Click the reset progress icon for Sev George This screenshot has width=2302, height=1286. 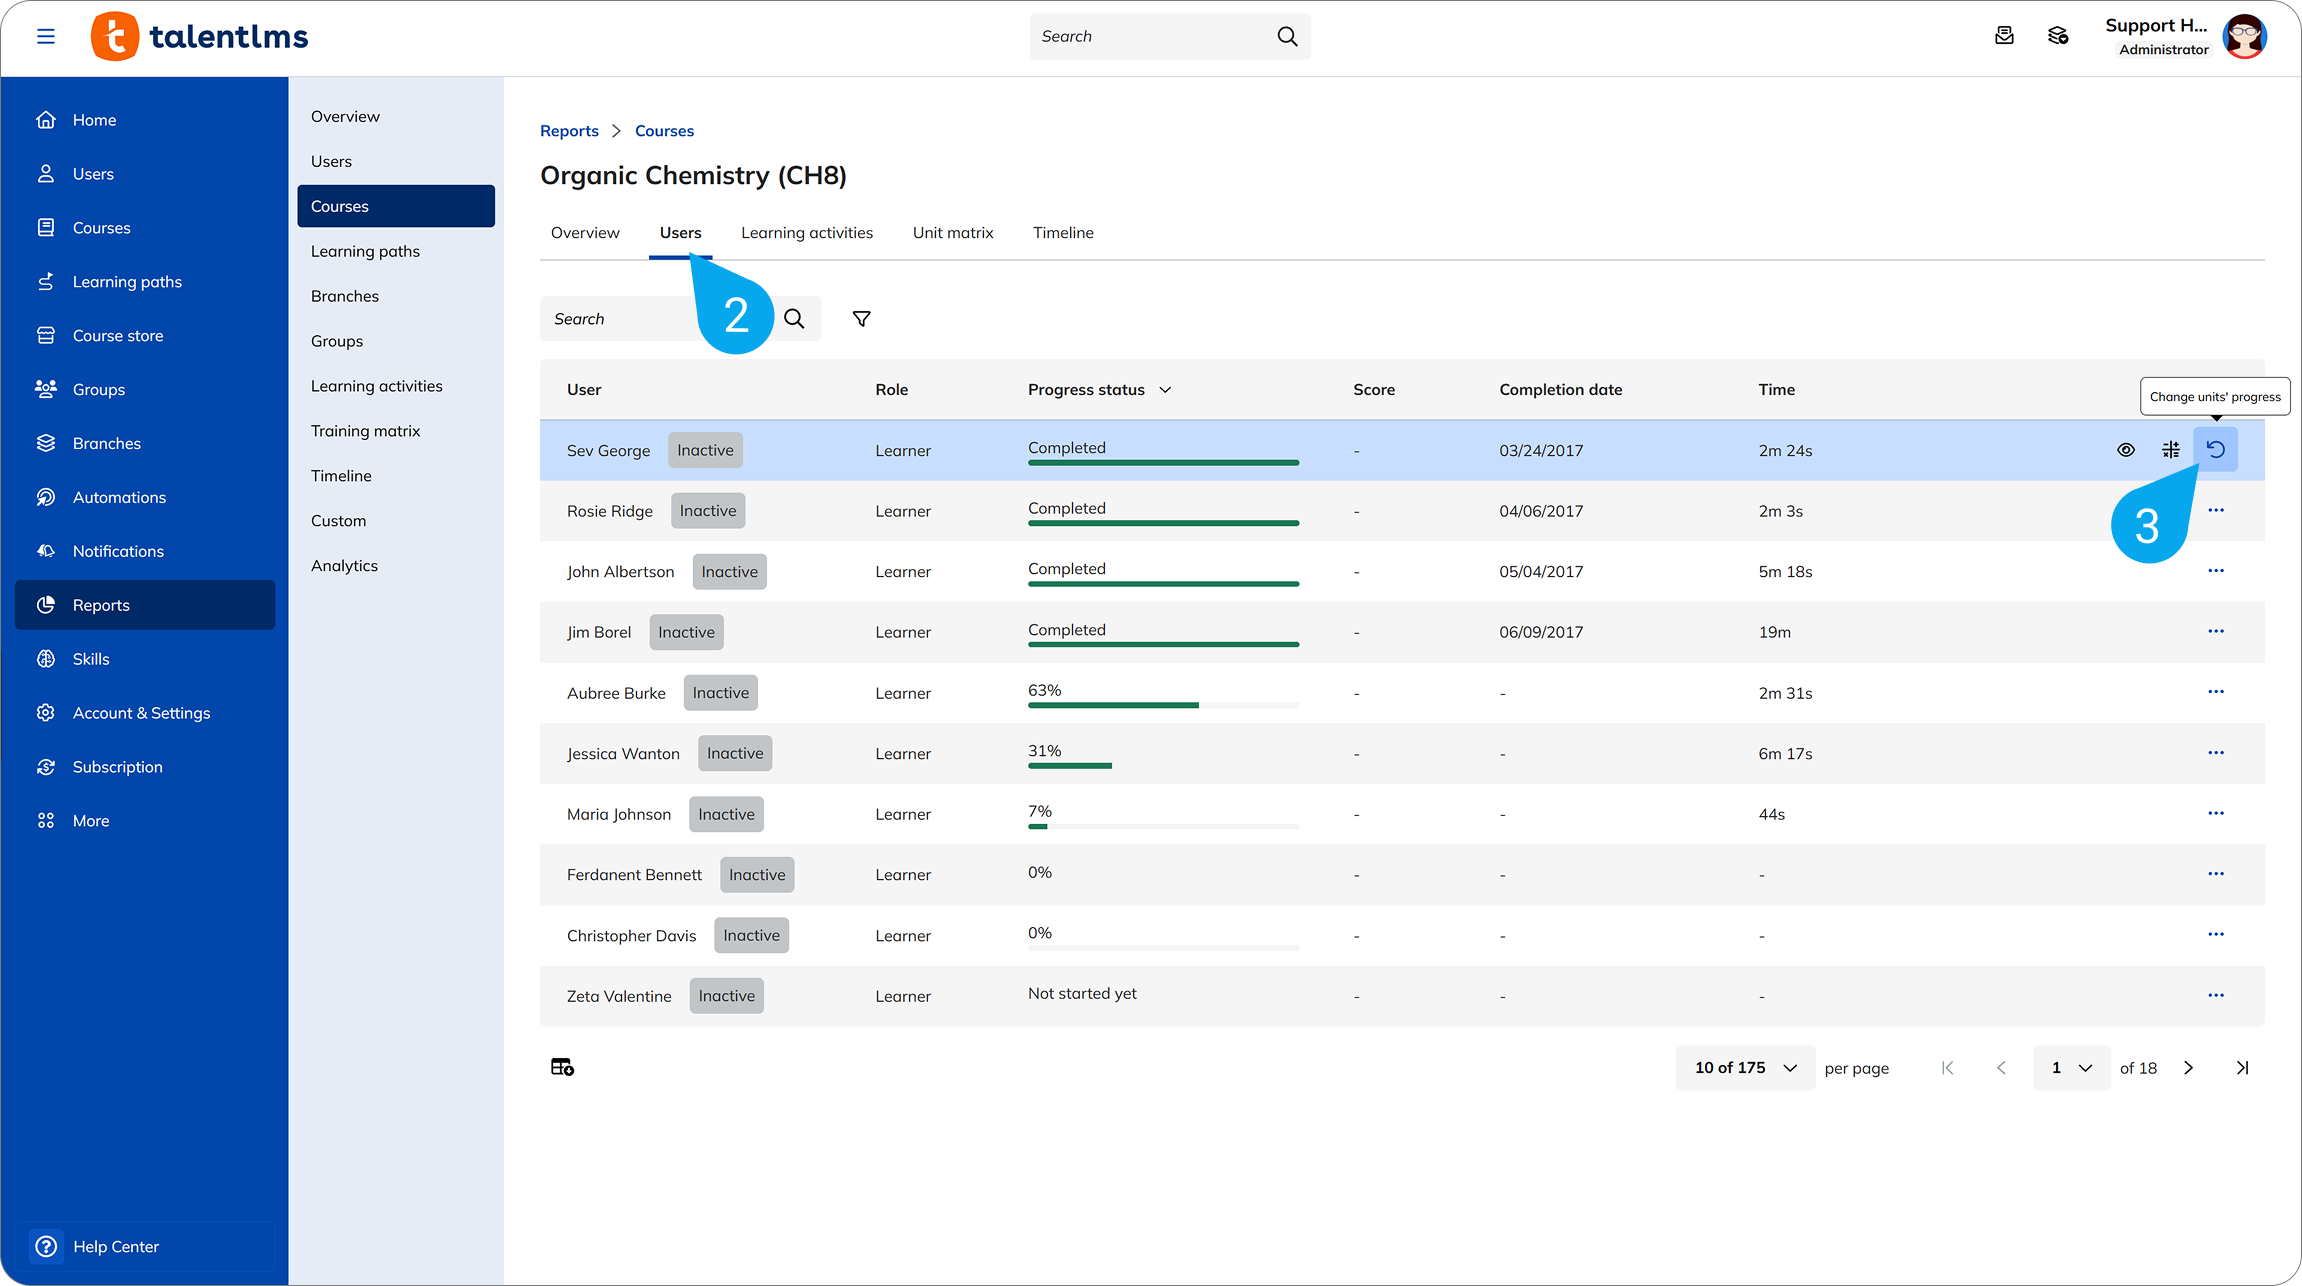[x=2215, y=450]
